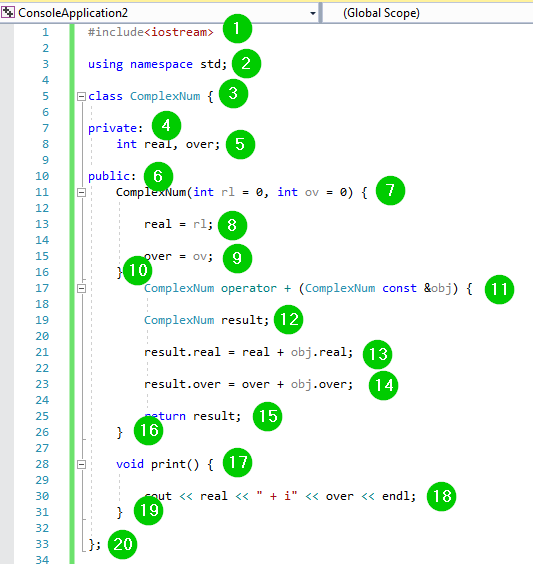The height and width of the screenshot is (564, 533).
Task: Click green annotation circle 14
Action: (383, 385)
